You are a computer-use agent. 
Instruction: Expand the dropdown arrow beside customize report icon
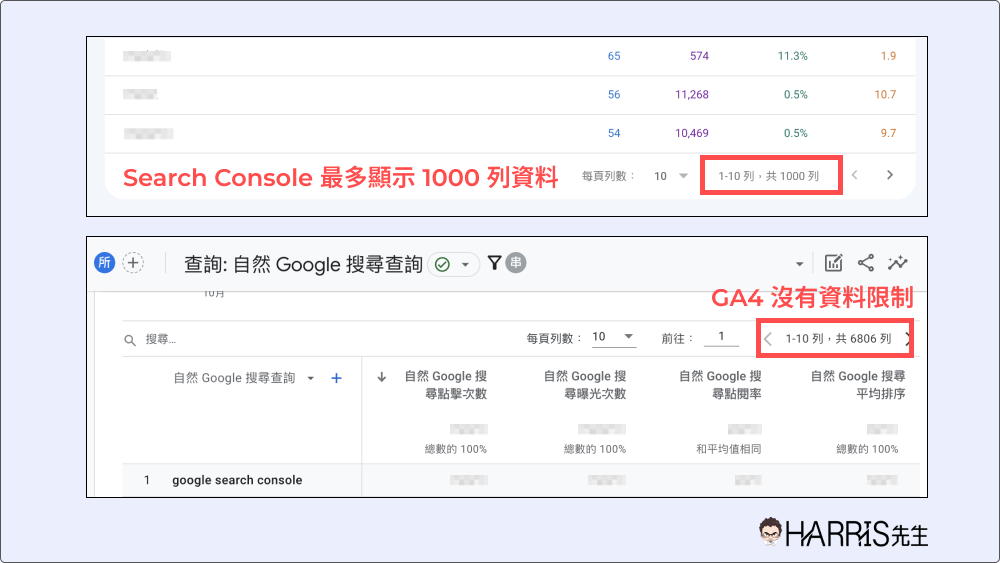(x=799, y=264)
